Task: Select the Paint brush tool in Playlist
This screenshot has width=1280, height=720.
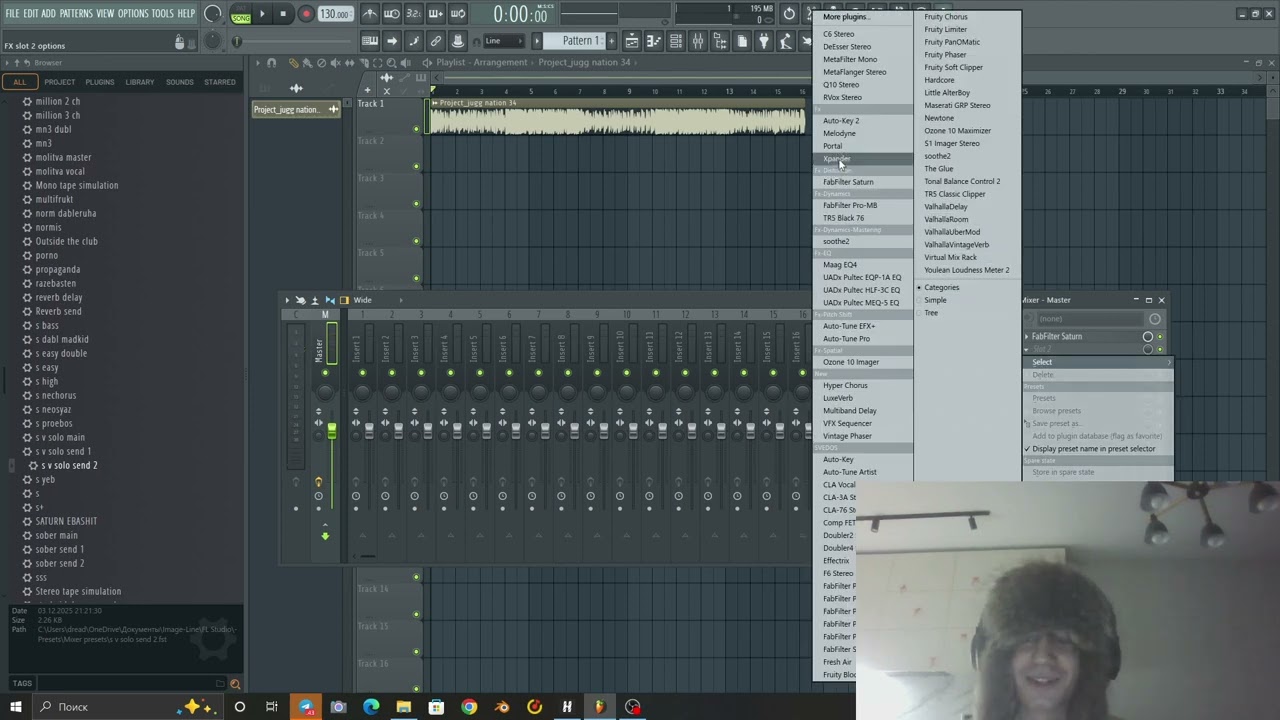Action: (309, 62)
